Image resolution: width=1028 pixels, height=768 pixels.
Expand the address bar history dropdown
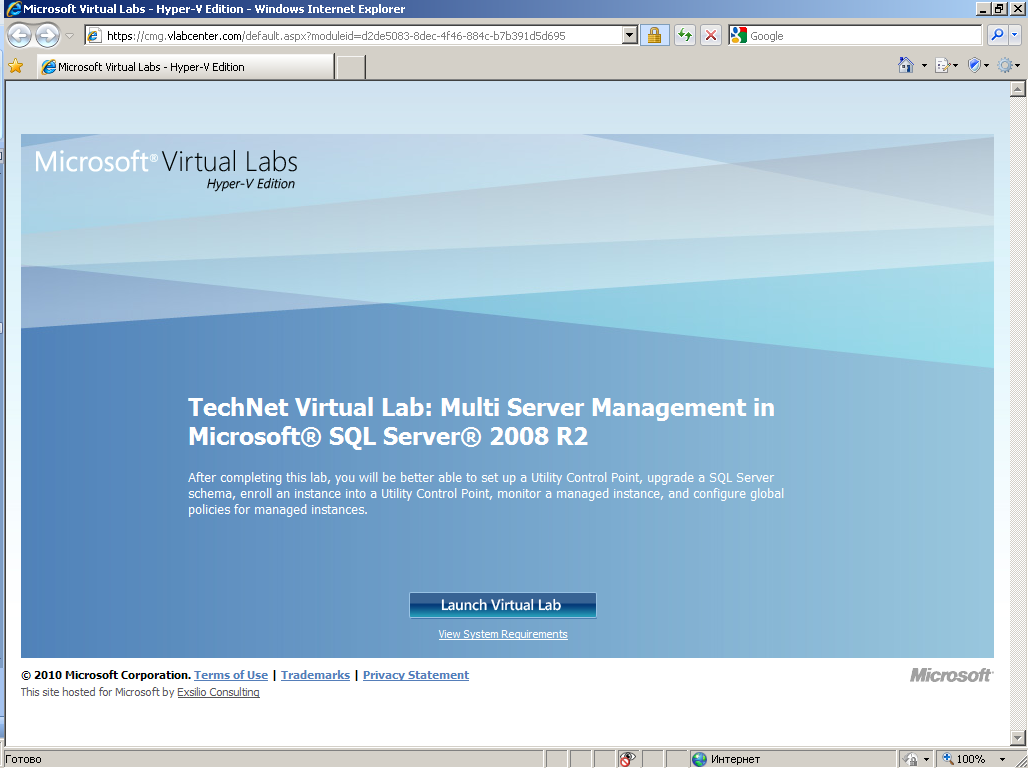(x=629, y=36)
